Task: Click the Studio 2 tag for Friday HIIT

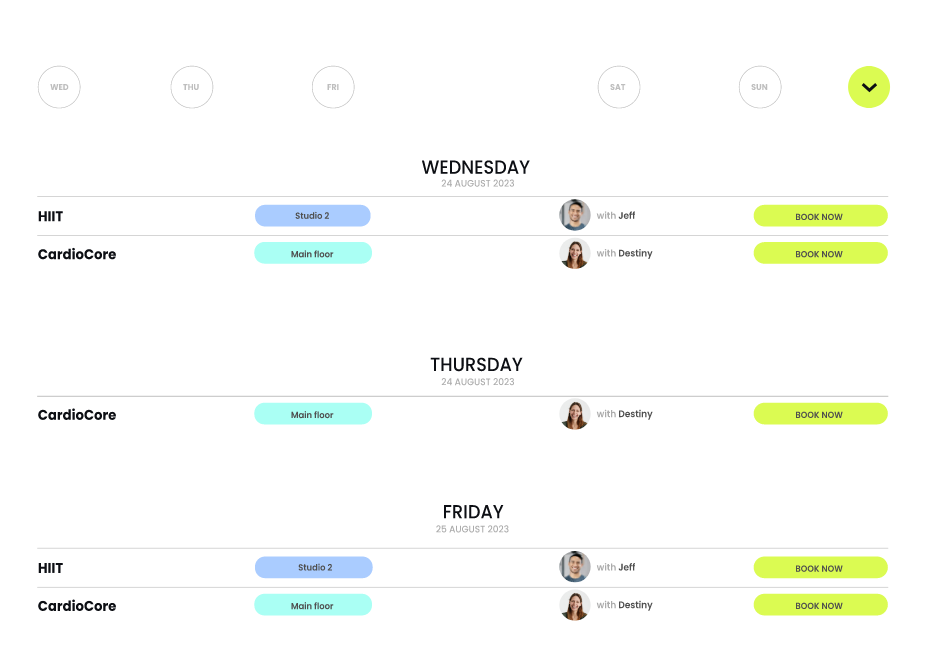Action: 314,568
